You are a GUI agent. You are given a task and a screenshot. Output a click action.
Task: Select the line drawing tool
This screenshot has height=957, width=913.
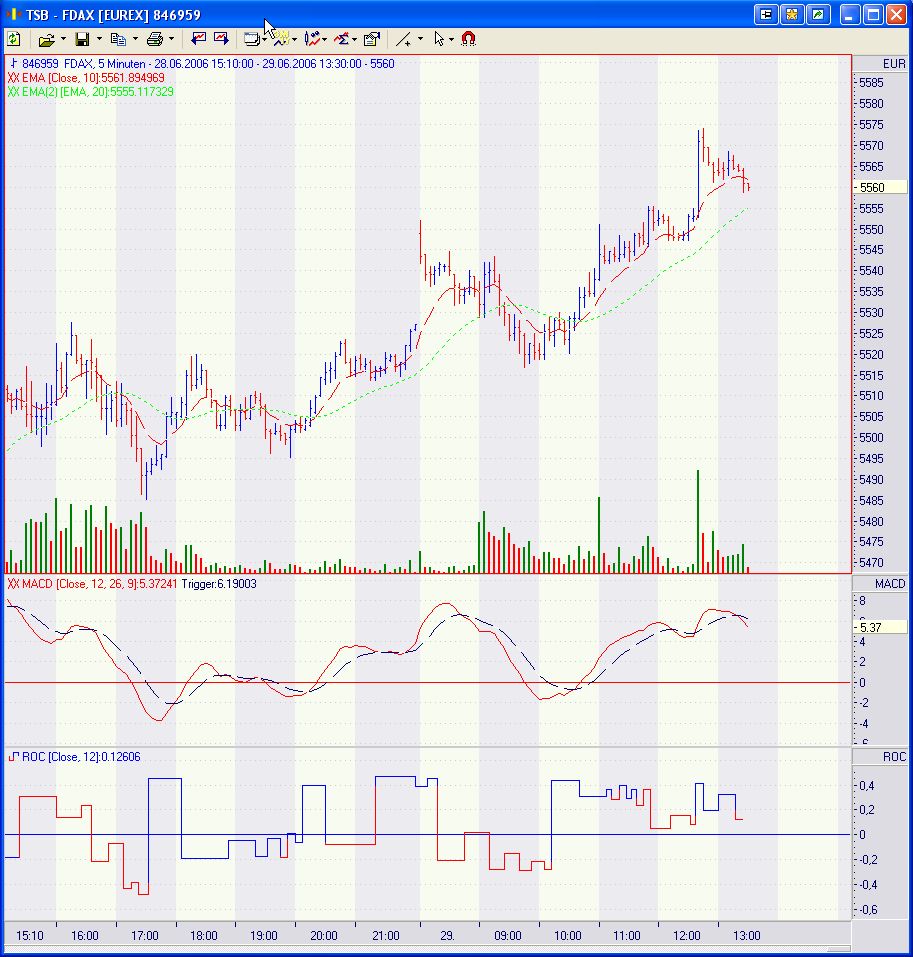tap(403, 40)
